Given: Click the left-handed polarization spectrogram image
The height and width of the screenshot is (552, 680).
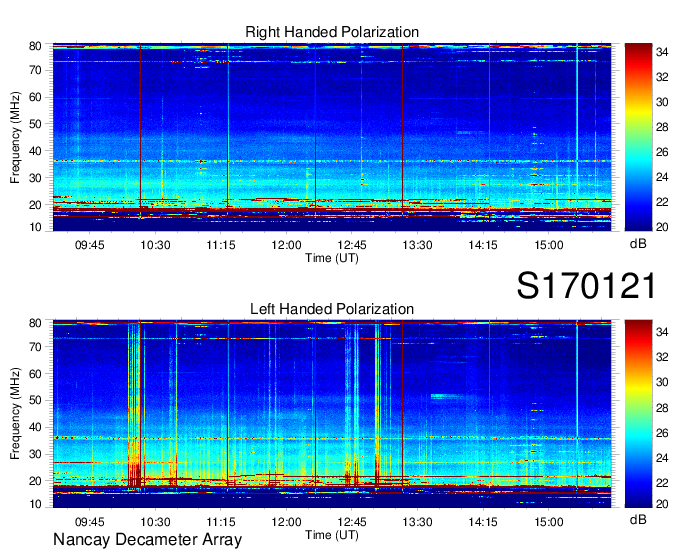Looking at the screenshot, I should [x=332, y=414].
